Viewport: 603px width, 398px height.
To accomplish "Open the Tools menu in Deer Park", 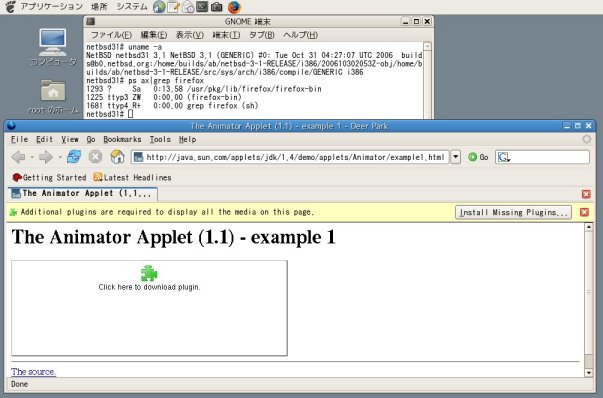I will pyautogui.click(x=160, y=139).
